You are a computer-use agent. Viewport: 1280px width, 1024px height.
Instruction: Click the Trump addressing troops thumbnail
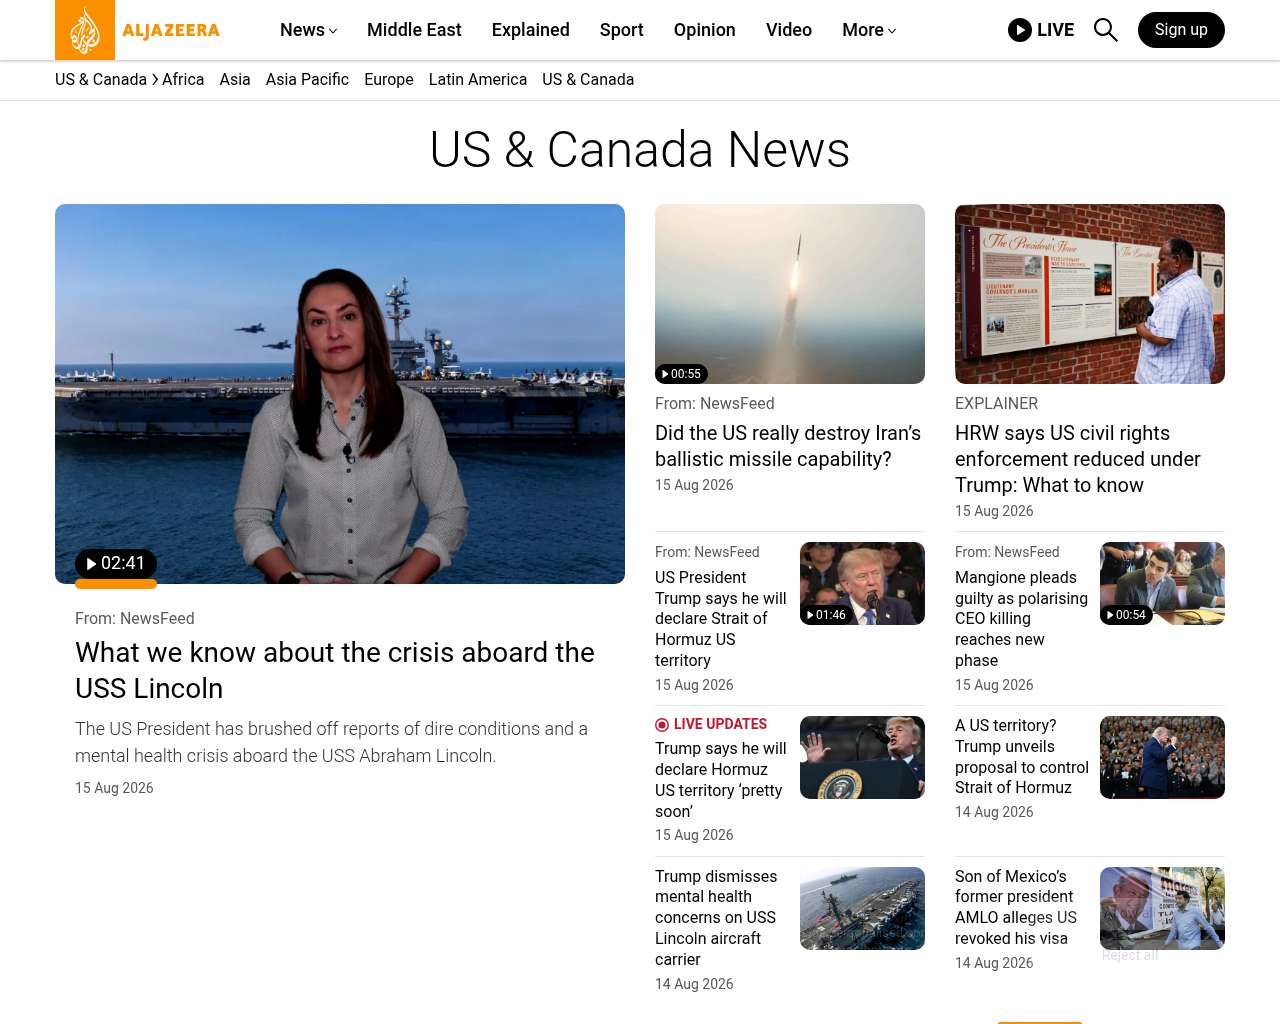click(x=1162, y=758)
